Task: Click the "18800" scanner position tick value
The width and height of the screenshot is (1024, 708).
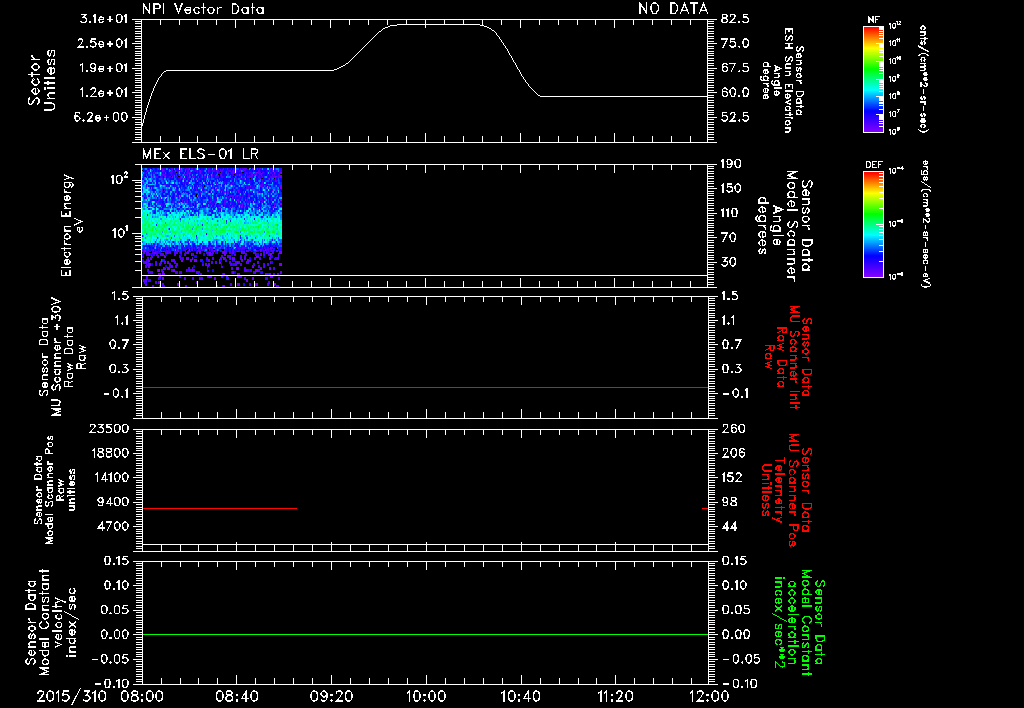Action: 109,453
